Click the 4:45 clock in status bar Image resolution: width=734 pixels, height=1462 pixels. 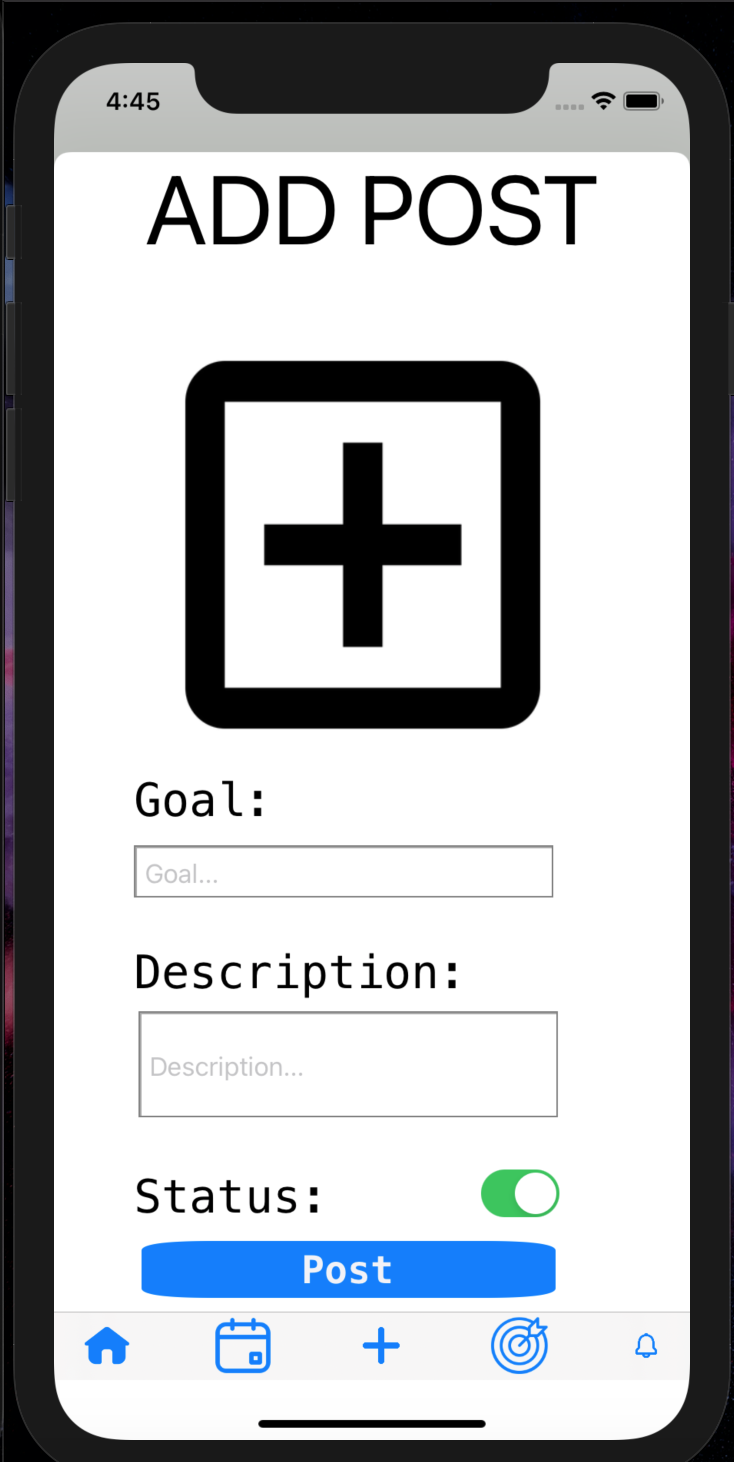pos(133,101)
